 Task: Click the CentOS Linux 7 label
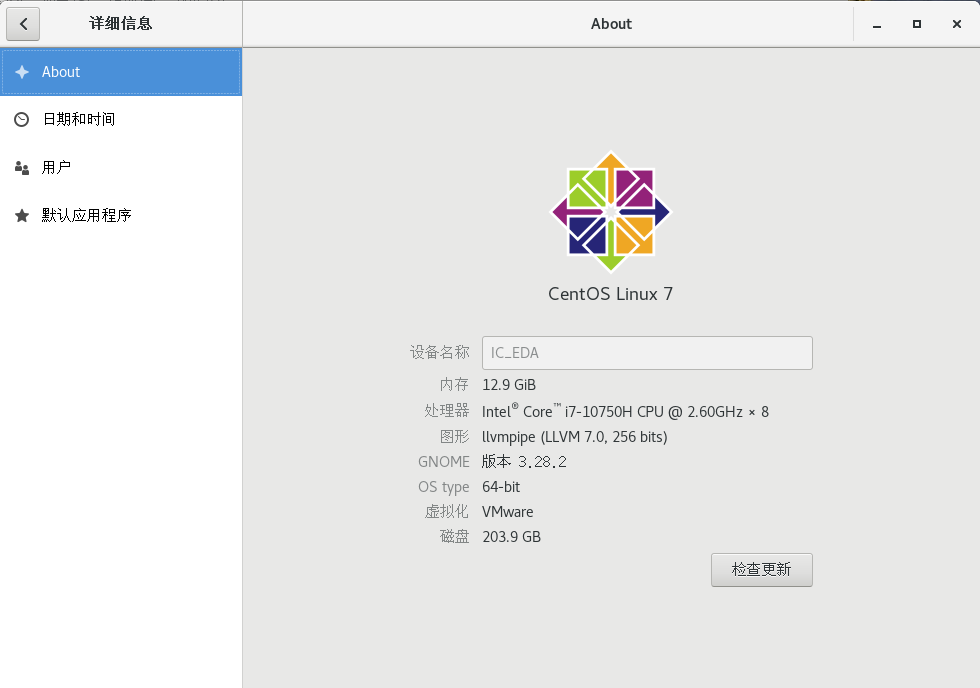pos(610,294)
